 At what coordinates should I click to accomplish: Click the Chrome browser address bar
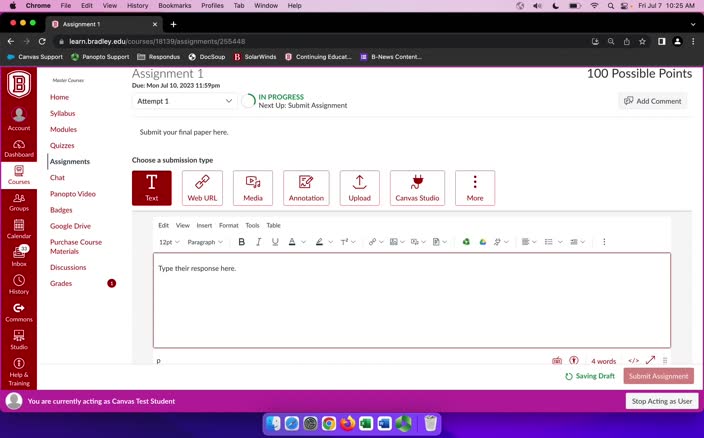[321, 41]
